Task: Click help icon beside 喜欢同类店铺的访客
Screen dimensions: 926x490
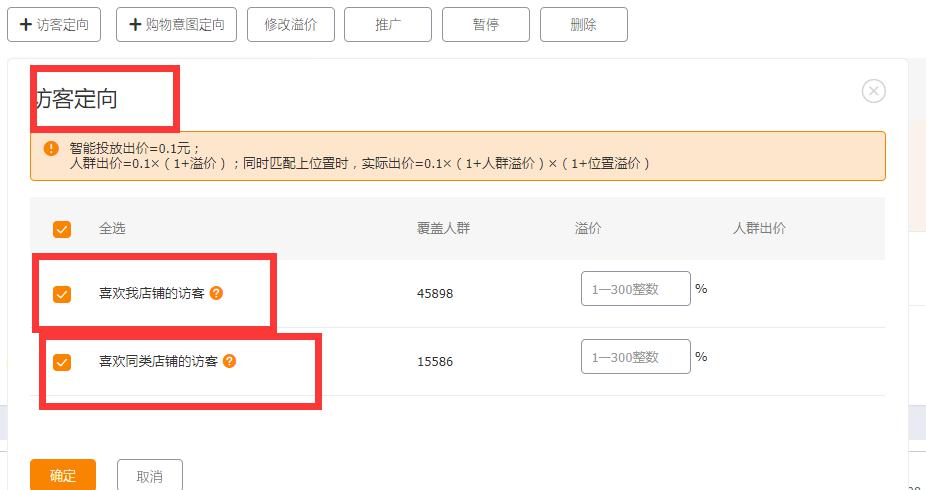Action: point(229,361)
